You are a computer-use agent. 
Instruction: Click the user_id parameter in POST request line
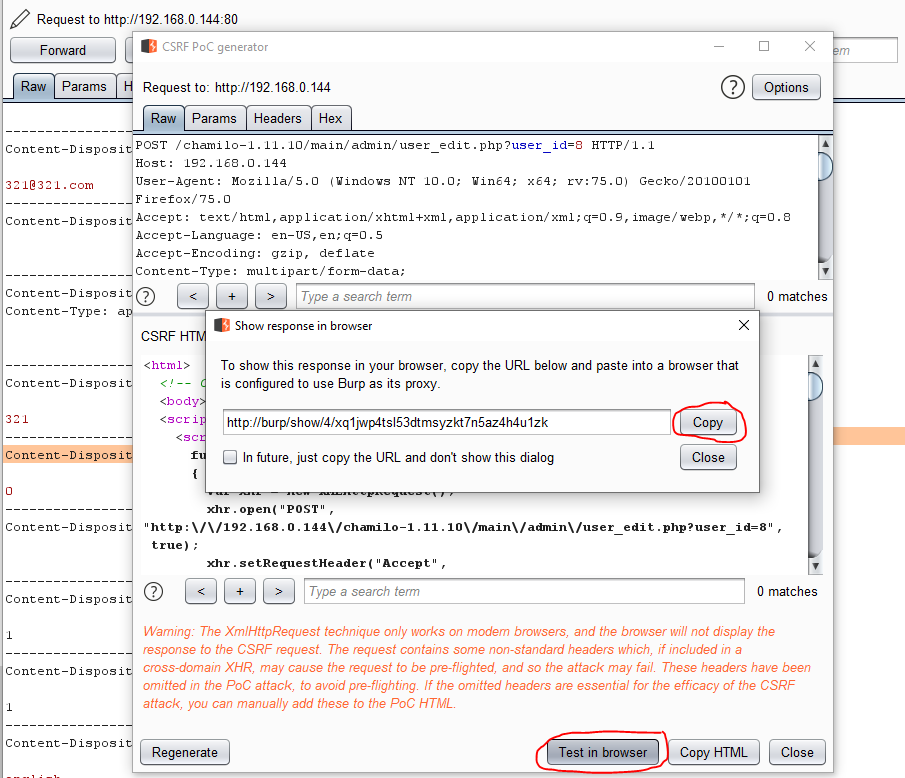540,145
